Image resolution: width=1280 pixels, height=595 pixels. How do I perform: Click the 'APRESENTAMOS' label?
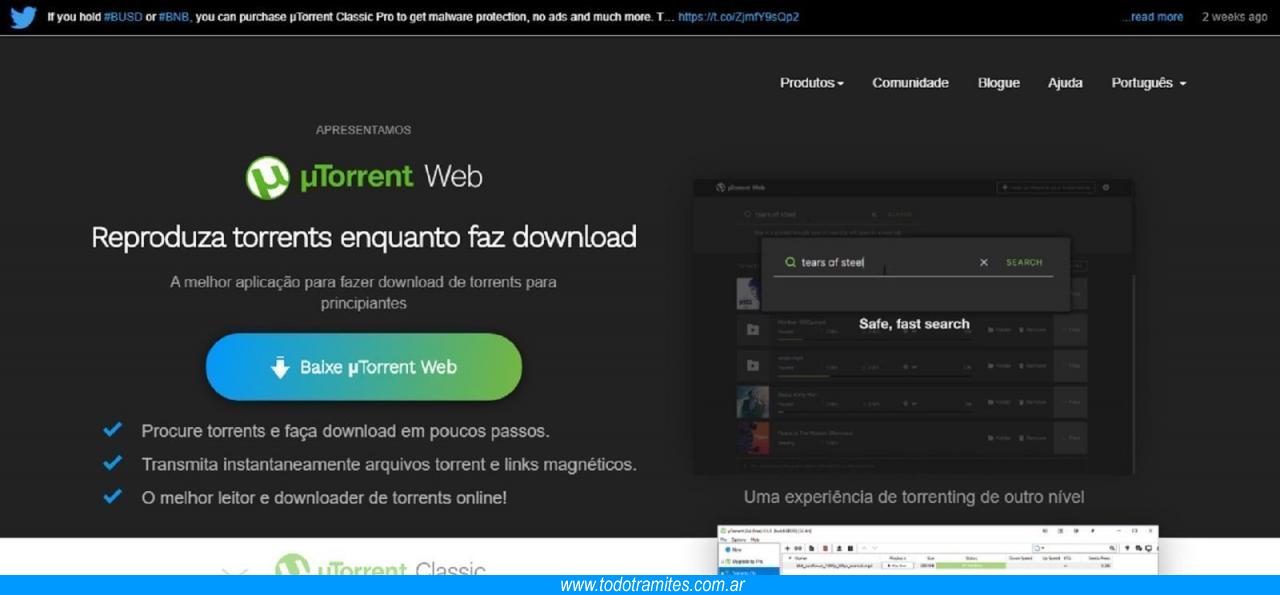[363, 130]
